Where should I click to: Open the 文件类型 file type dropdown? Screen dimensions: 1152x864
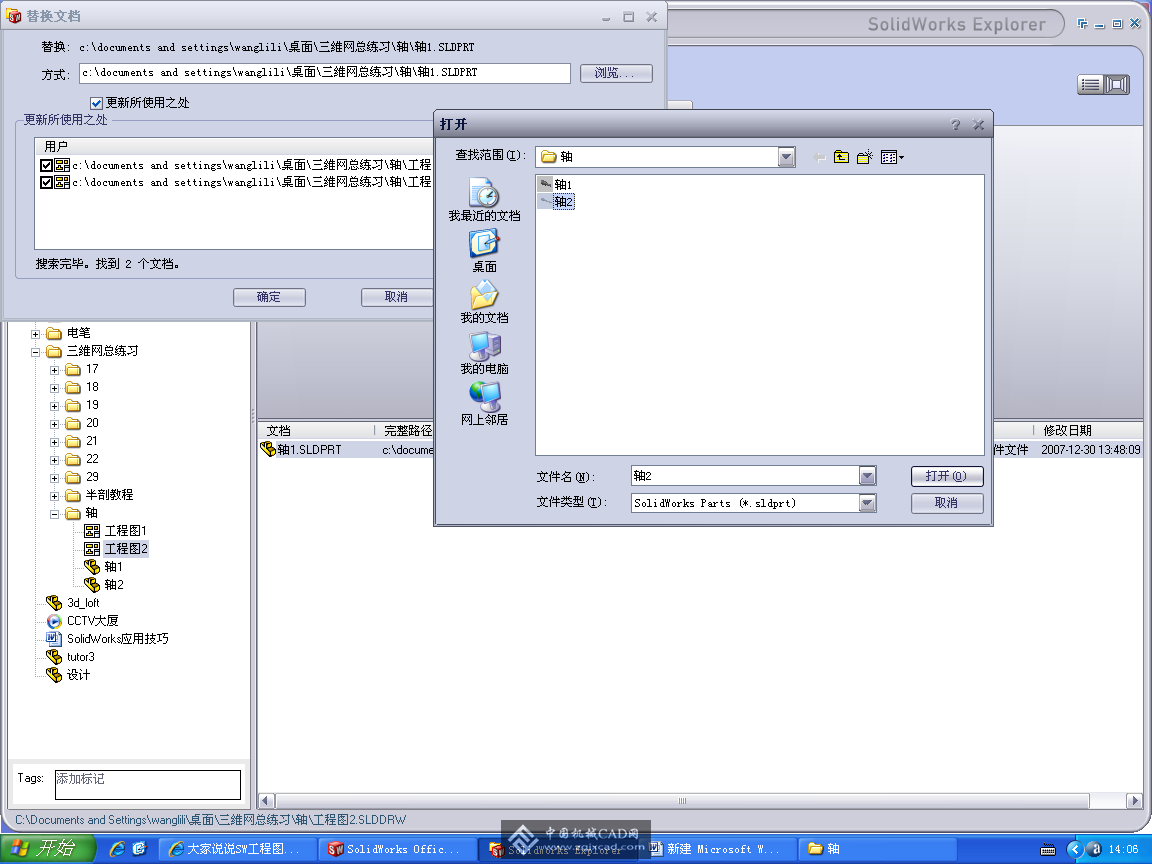pyautogui.click(x=867, y=503)
